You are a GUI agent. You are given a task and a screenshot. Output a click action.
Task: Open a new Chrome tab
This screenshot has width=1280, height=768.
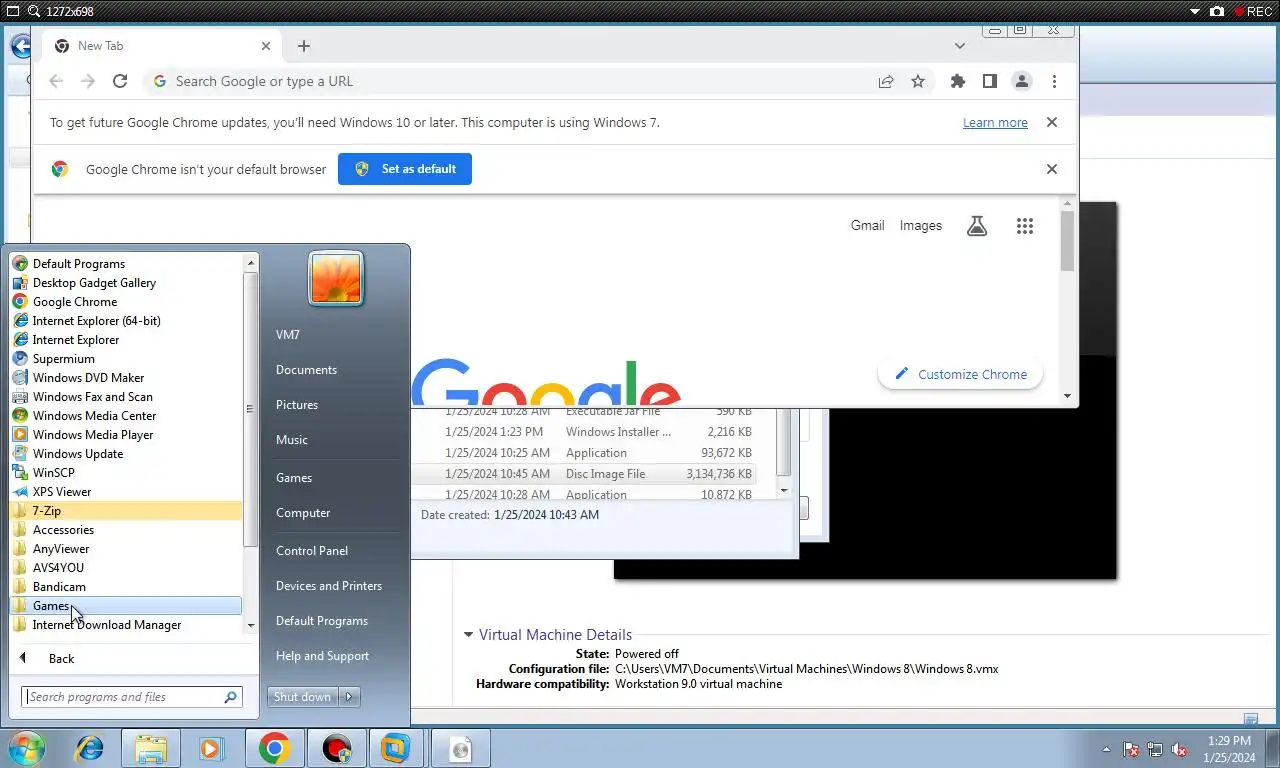(x=304, y=46)
